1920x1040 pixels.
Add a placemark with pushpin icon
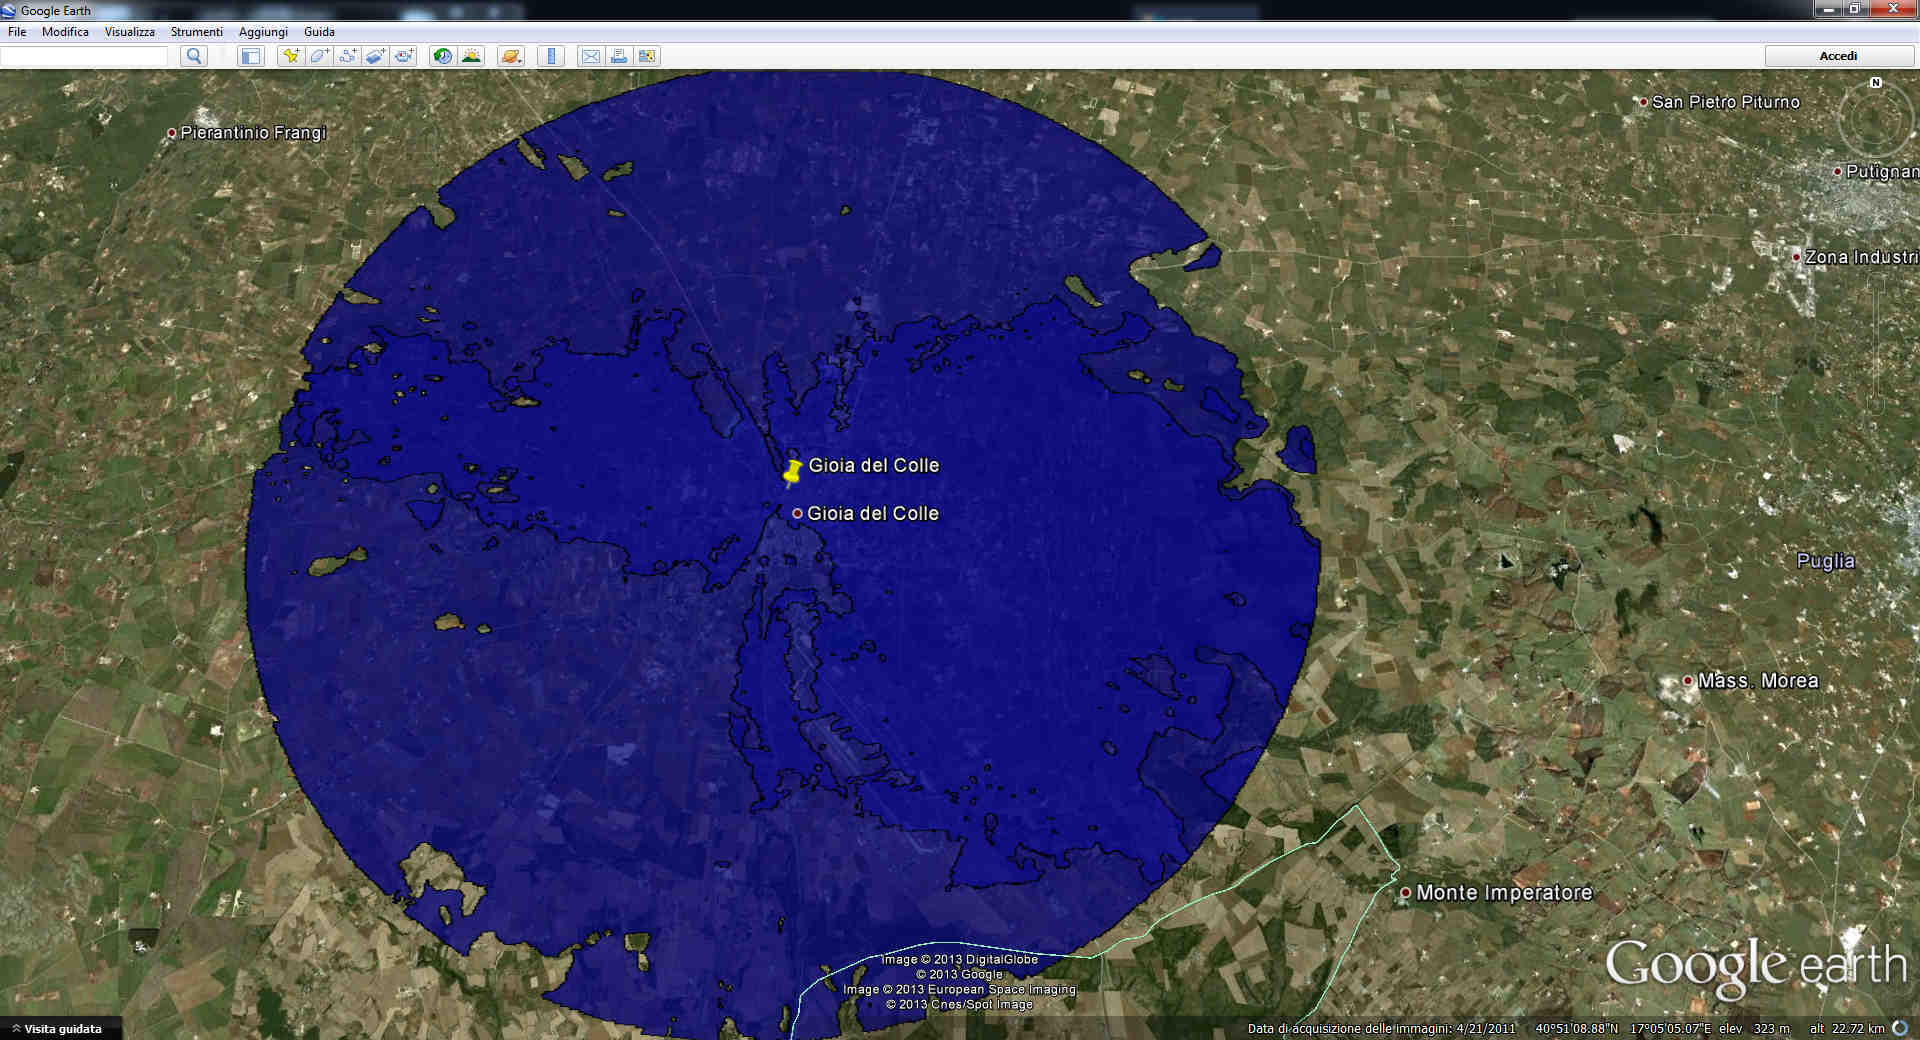[x=291, y=56]
